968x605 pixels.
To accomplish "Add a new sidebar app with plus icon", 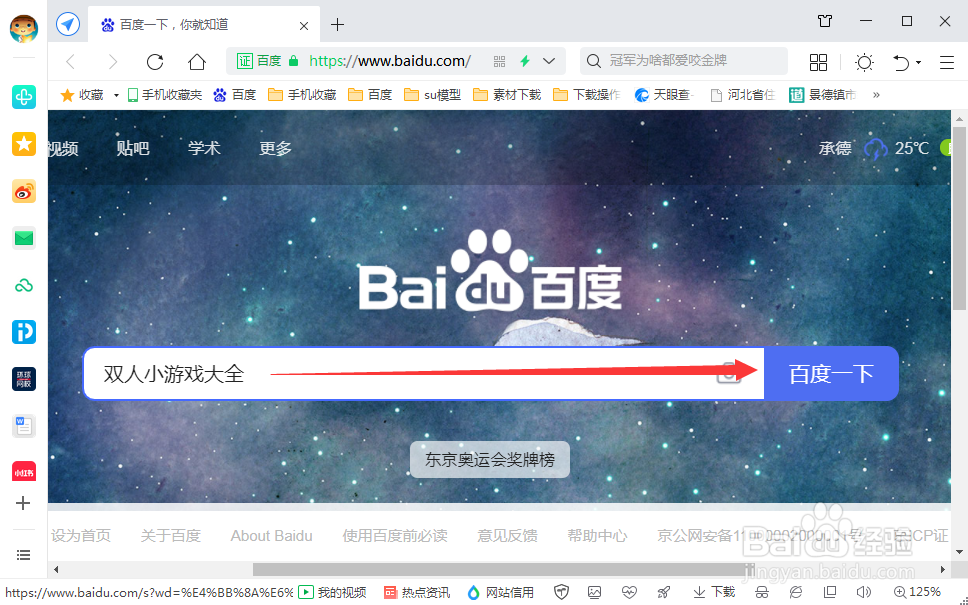I will (23, 503).
